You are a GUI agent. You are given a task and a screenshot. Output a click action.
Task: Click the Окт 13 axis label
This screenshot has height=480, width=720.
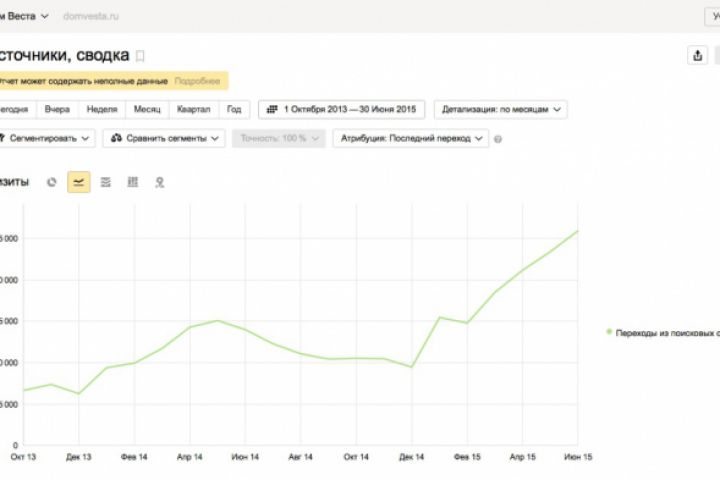pyautogui.click(x=23, y=457)
